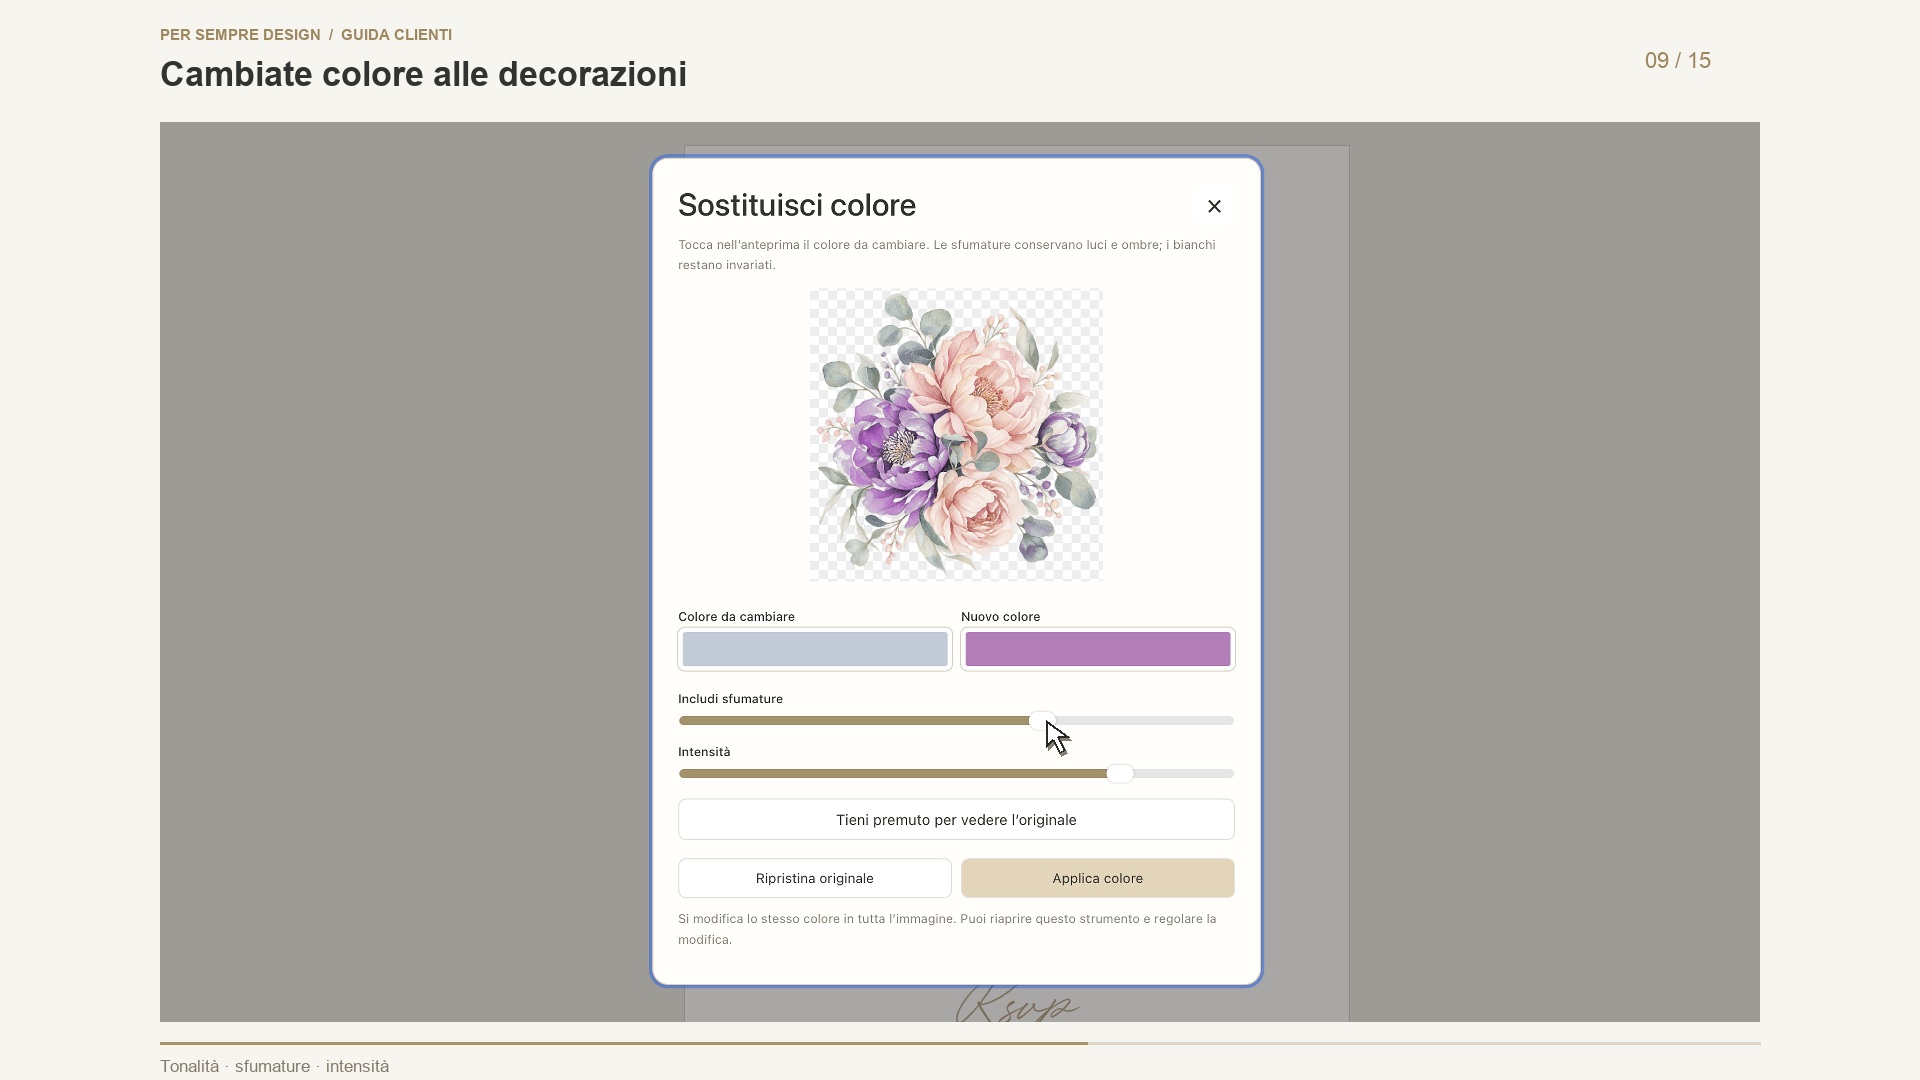Close the Sostituisci colore dialog
Screen dimensions: 1920x1080
point(1214,206)
